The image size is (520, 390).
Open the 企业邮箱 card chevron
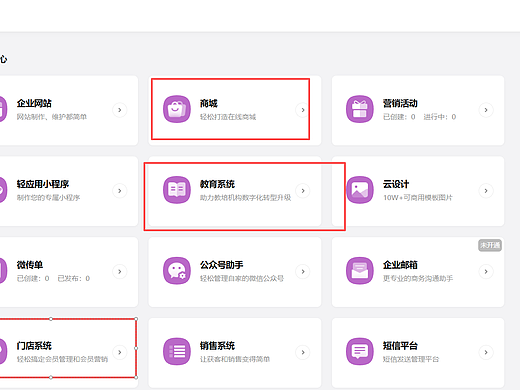coord(486,272)
